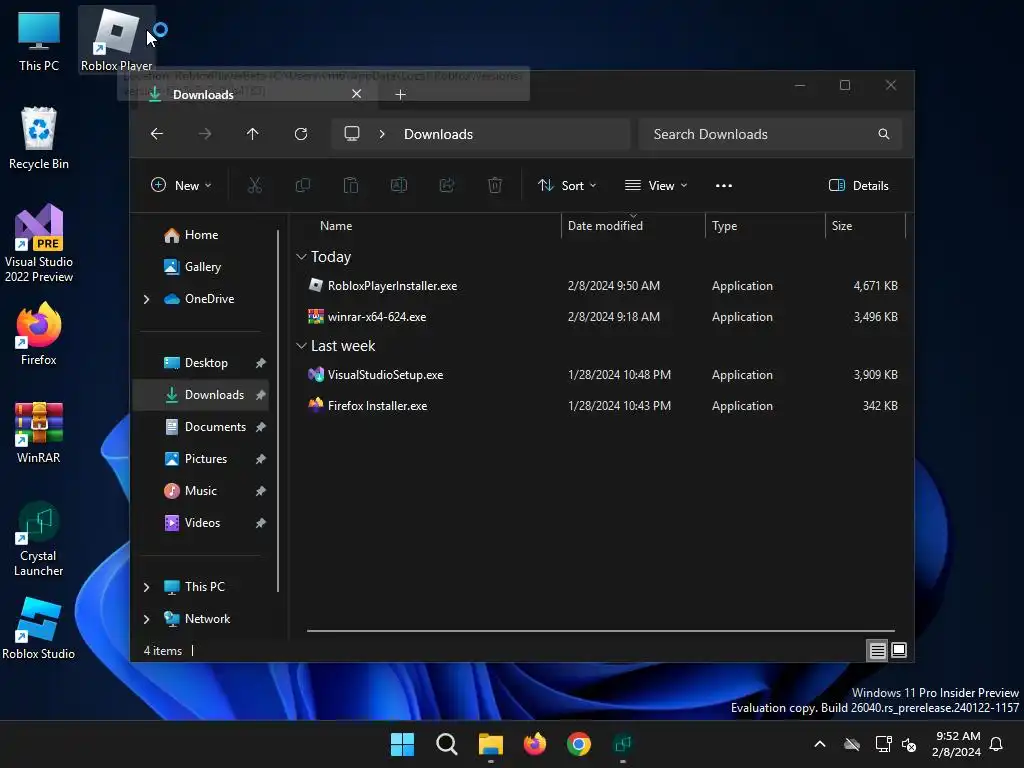The height and width of the screenshot is (768, 1024).
Task: Go up one folder level
Action: click(x=253, y=134)
